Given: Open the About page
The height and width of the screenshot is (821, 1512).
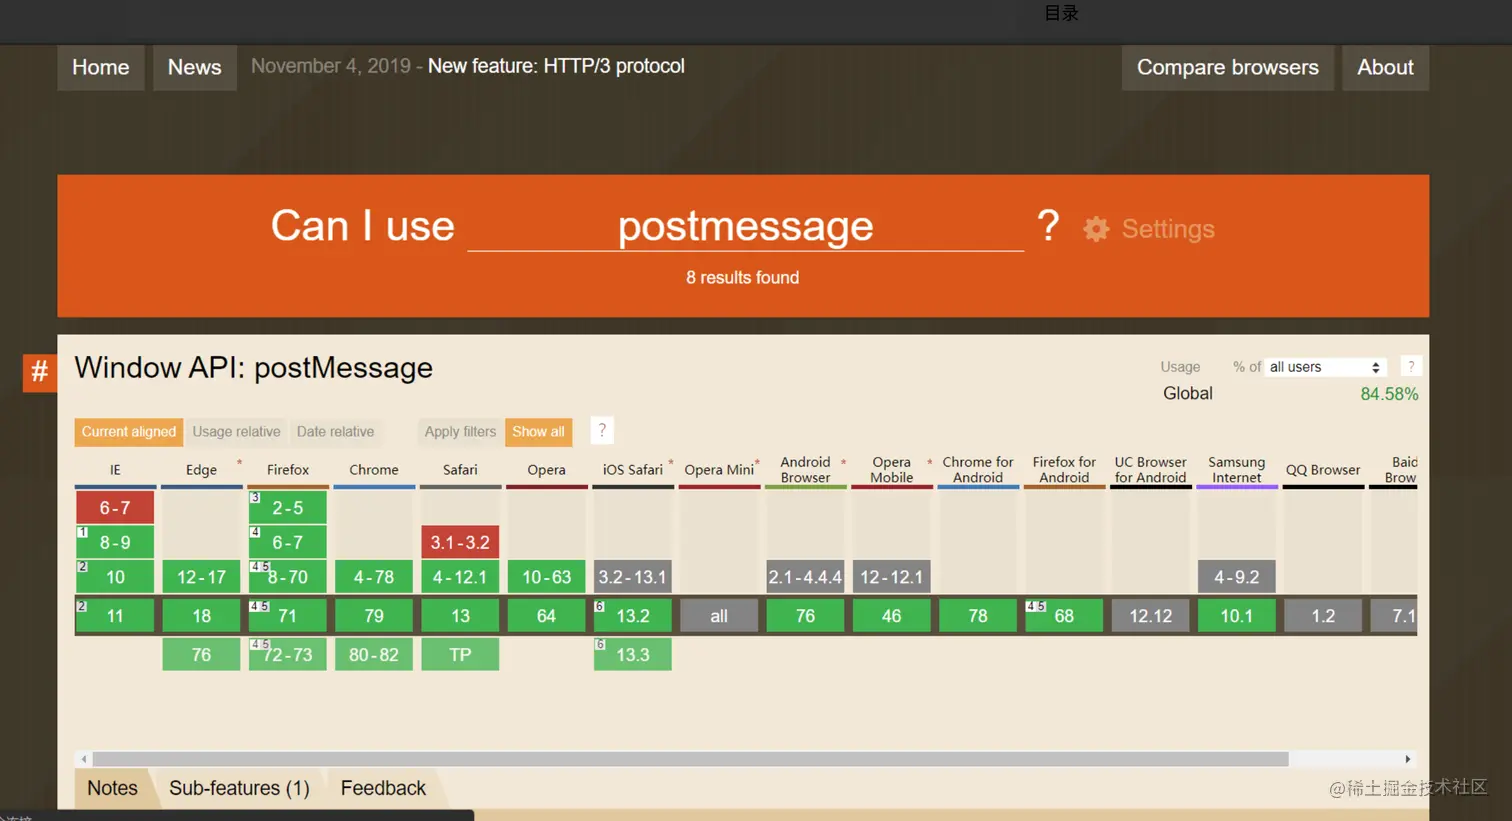Looking at the screenshot, I should 1385,67.
